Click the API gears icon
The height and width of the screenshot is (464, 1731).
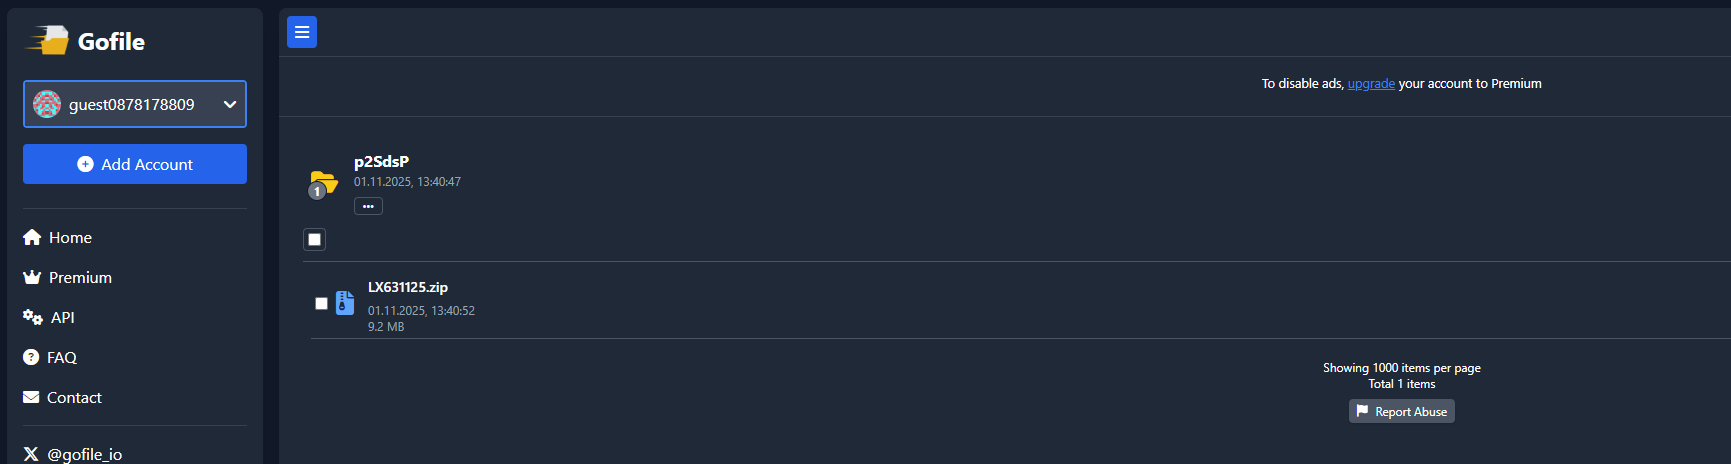[33, 317]
